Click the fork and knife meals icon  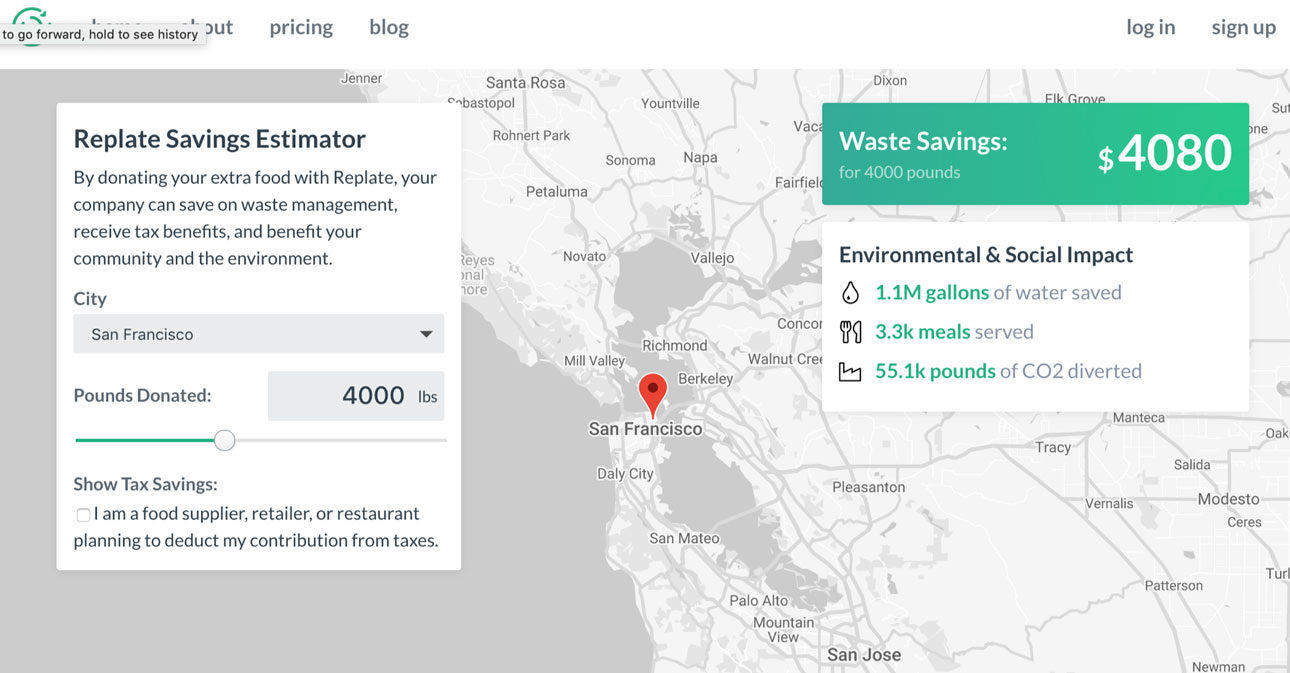(850, 332)
